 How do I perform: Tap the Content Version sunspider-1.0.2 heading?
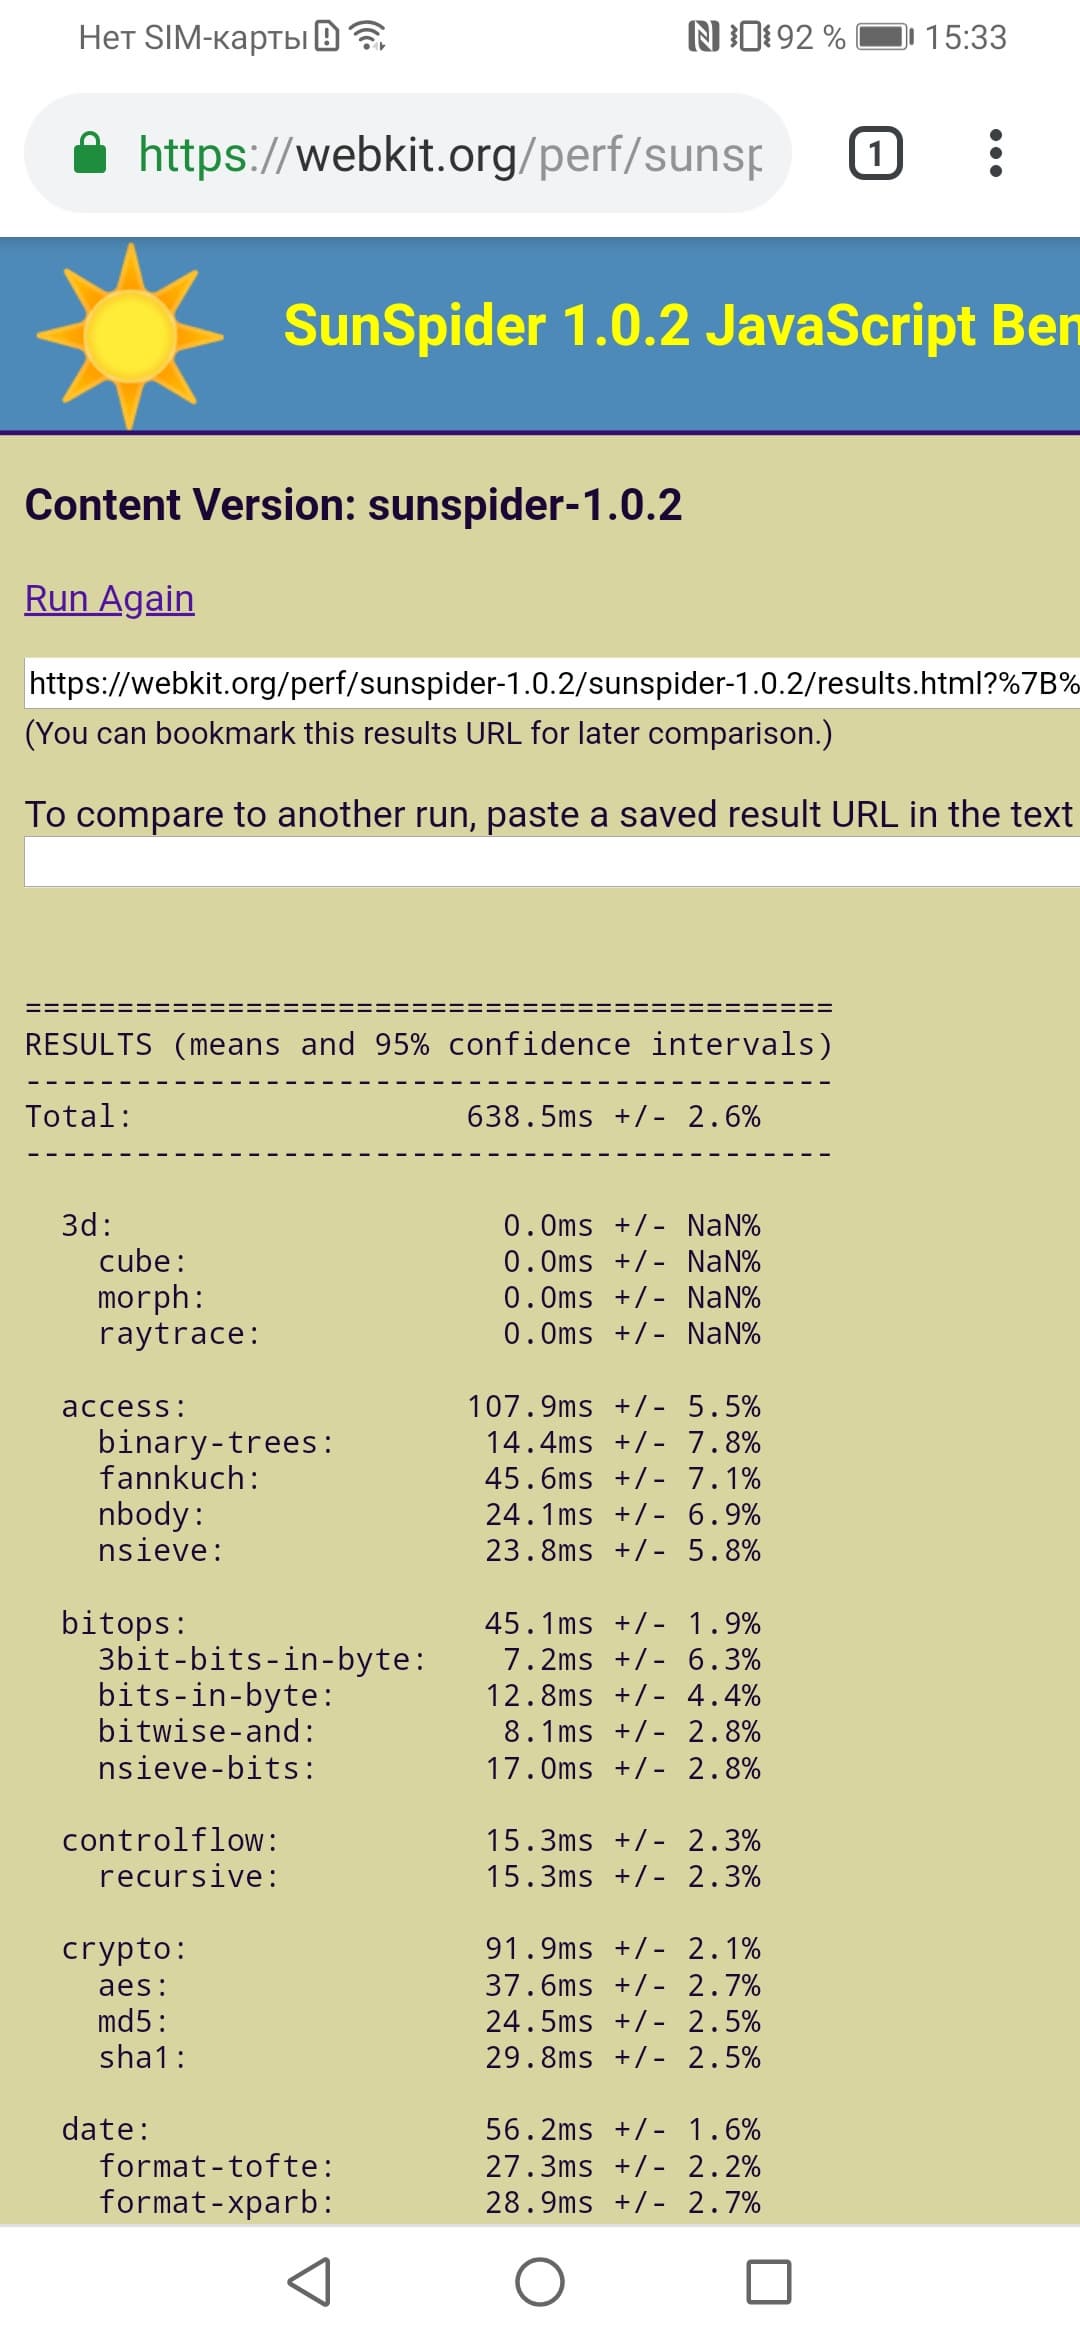pyautogui.click(x=353, y=505)
